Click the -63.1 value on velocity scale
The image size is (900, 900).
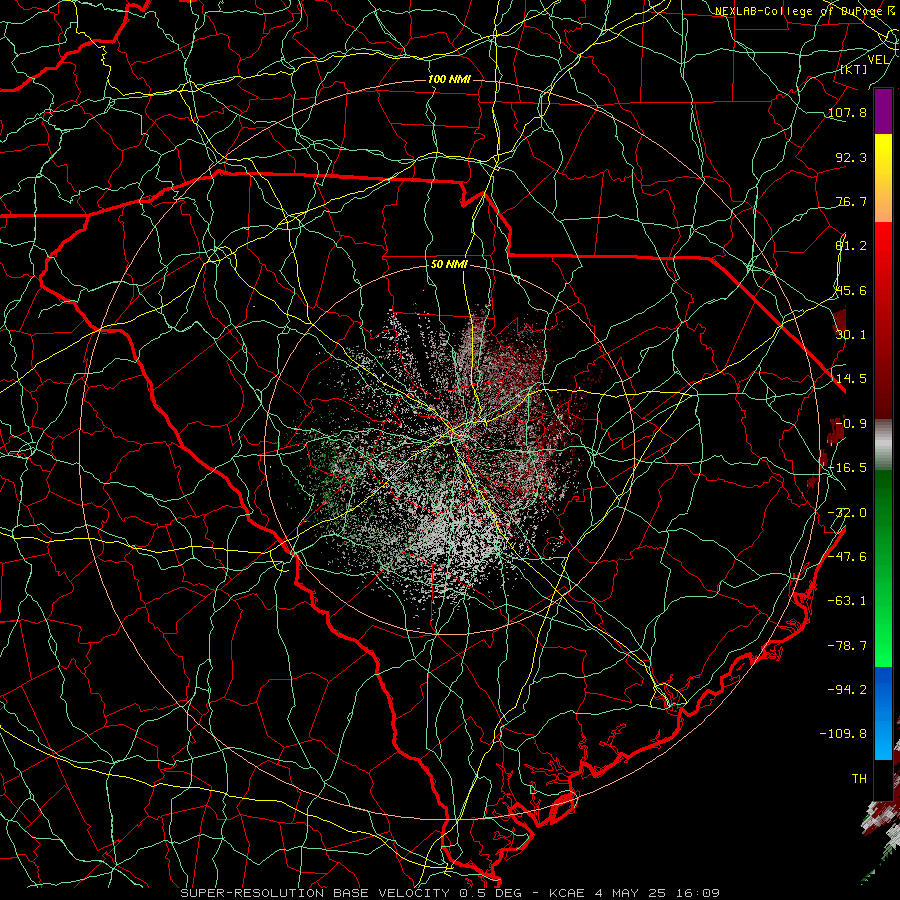(x=847, y=601)
